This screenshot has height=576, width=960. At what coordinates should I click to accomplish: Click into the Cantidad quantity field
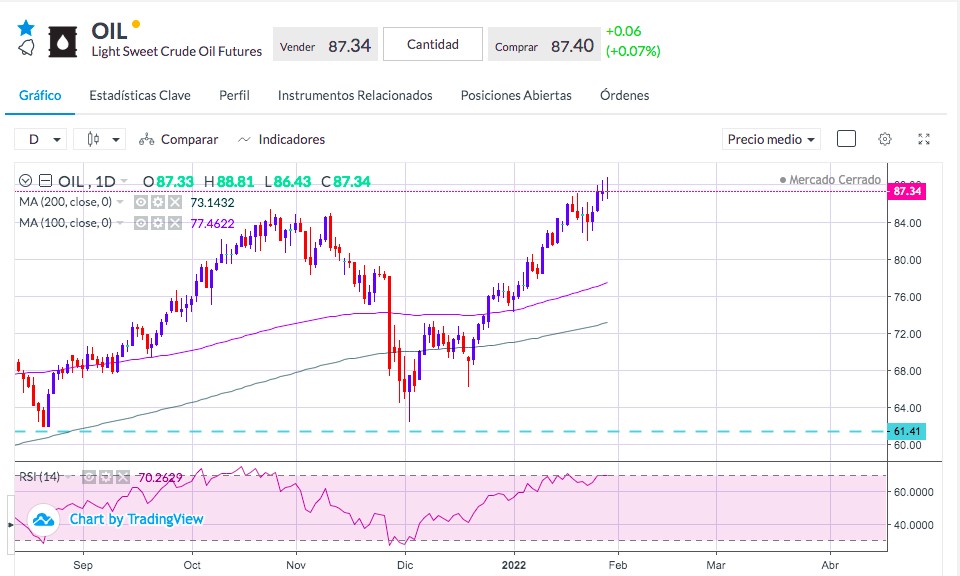coord(433,44)
